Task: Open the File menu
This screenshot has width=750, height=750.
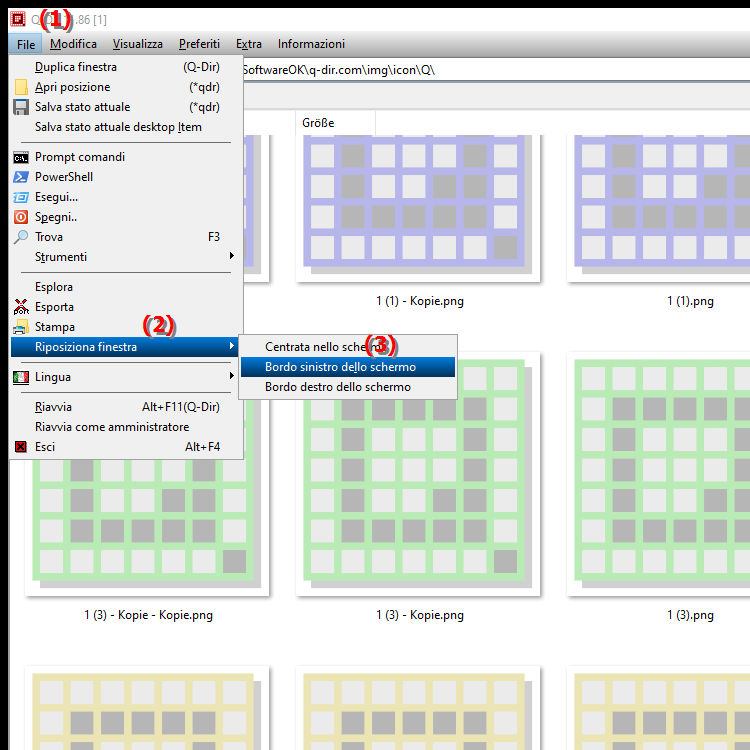Action: 26,44
